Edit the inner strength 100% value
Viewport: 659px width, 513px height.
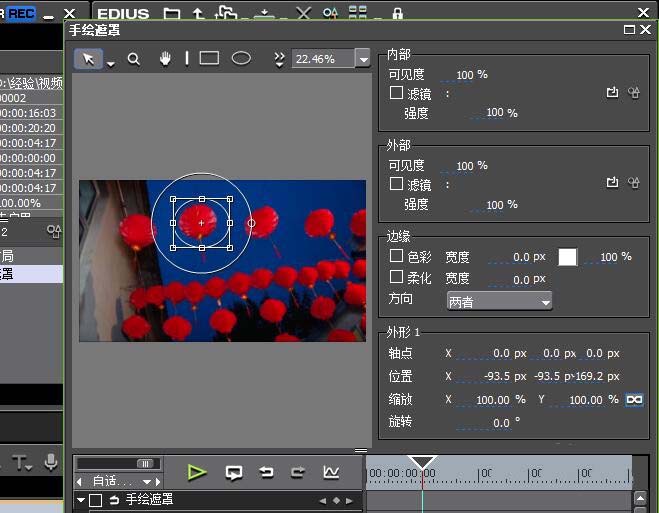(x=495, y=113)
